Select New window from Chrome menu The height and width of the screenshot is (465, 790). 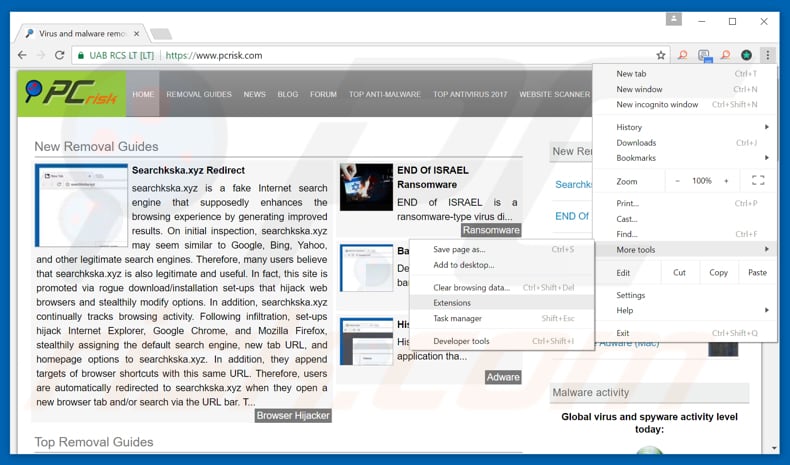(685, 89)
